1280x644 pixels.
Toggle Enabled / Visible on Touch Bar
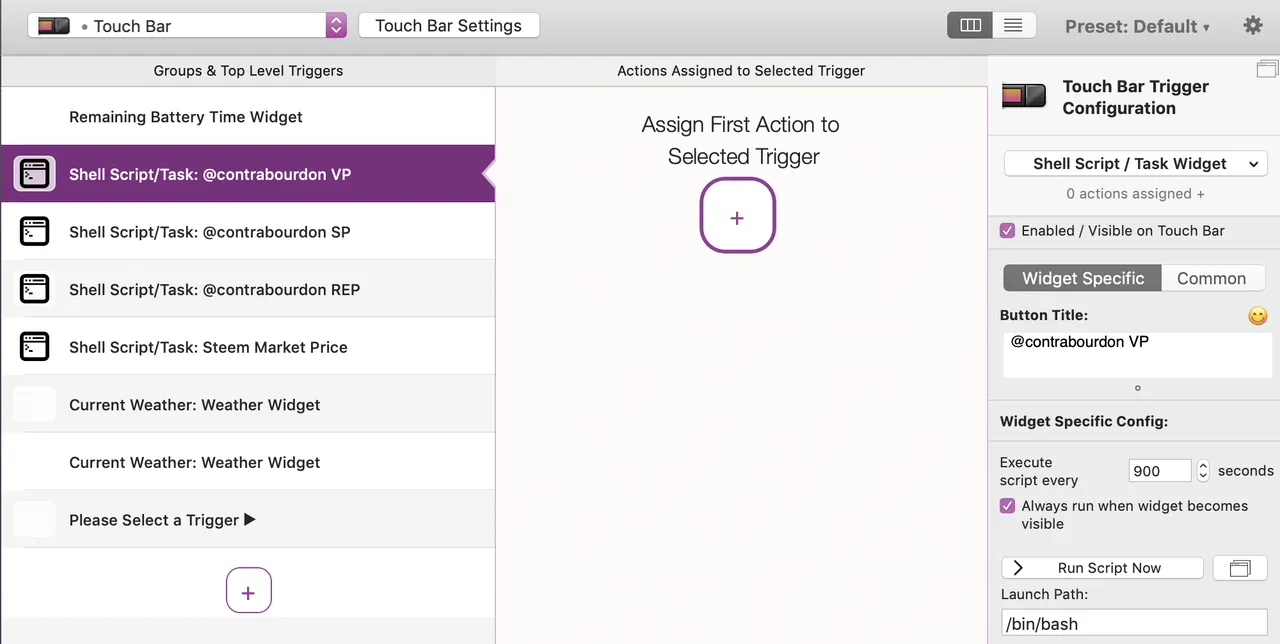tap(1008, 231)
